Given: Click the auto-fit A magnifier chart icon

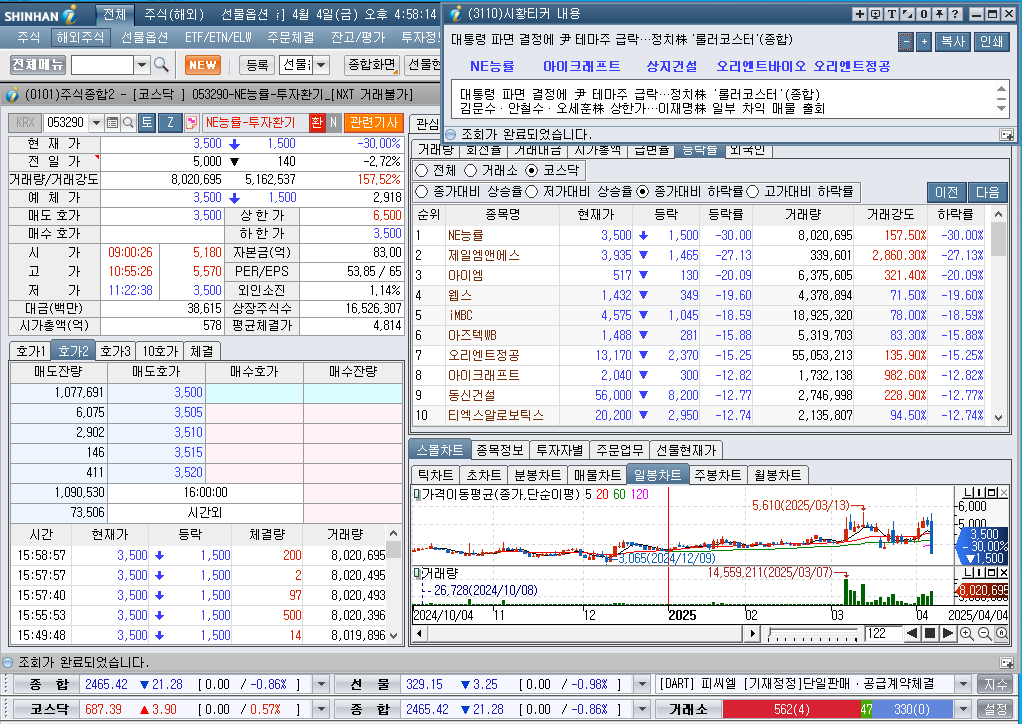Looking at the screenshot, I should click(1002, 633).
